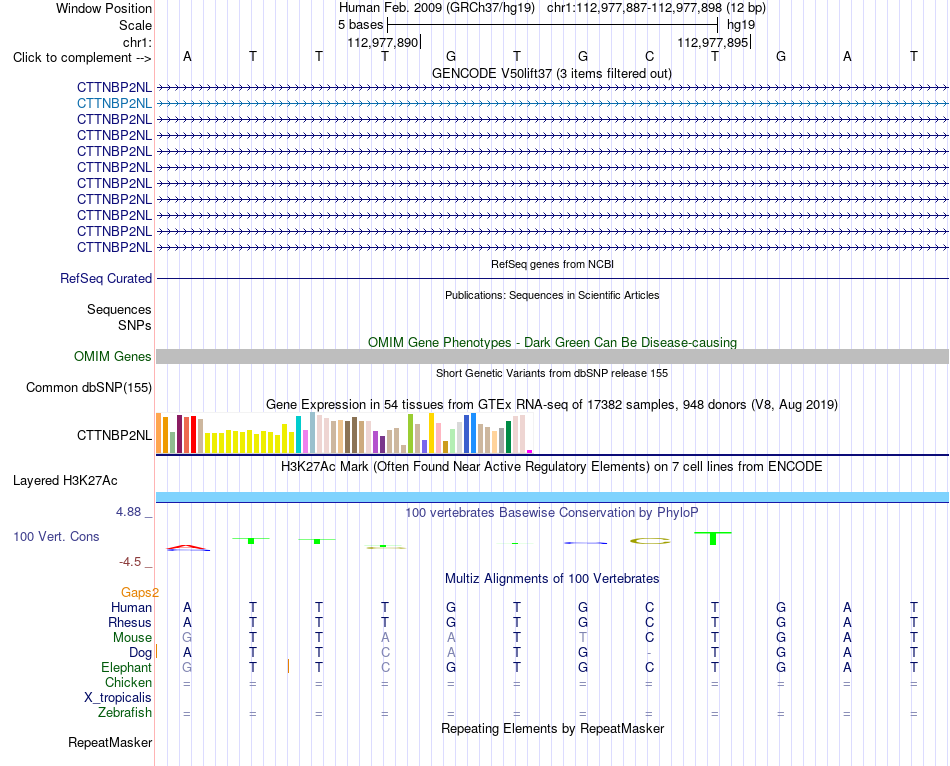
Task: Select the X_tropicalis species label
Action: click(118, 698)
